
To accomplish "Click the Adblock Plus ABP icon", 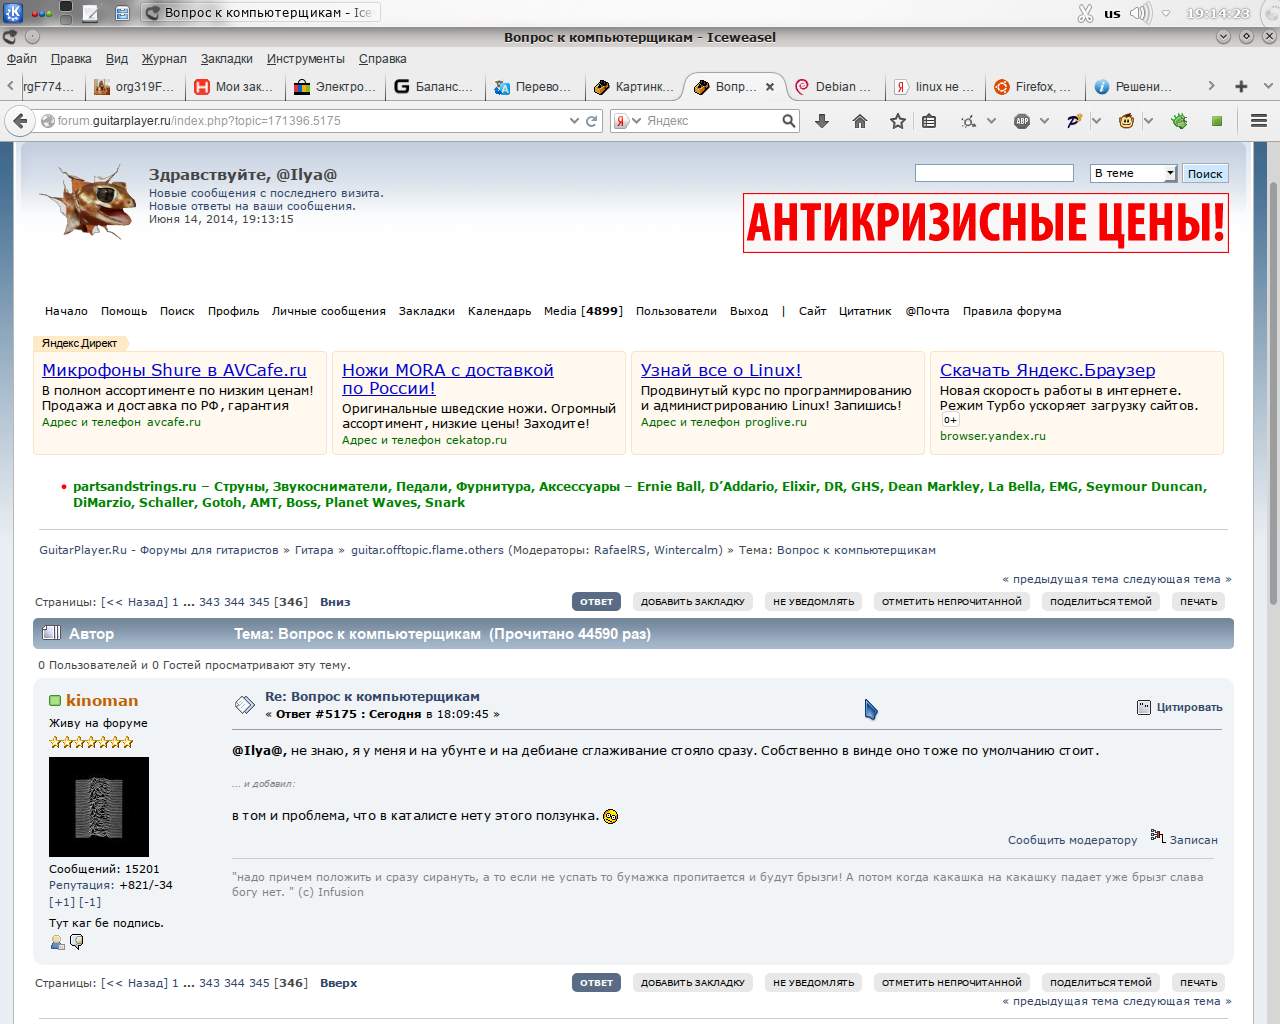I will click(1022, 121).
